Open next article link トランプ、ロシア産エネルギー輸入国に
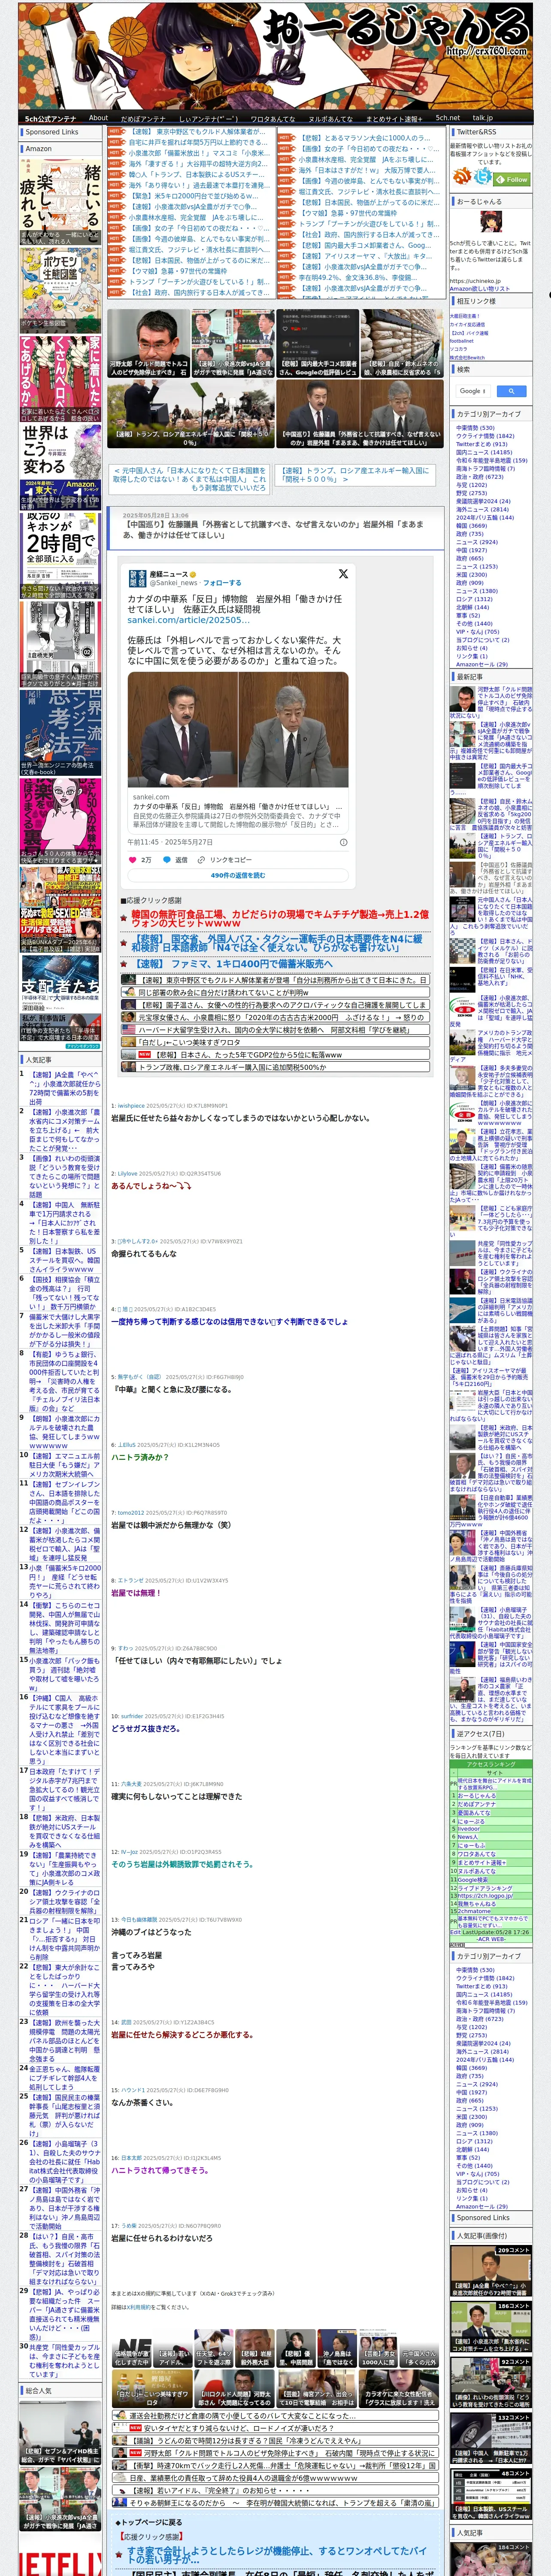Viewport: 551px width, 2576px height. (355, 474)
